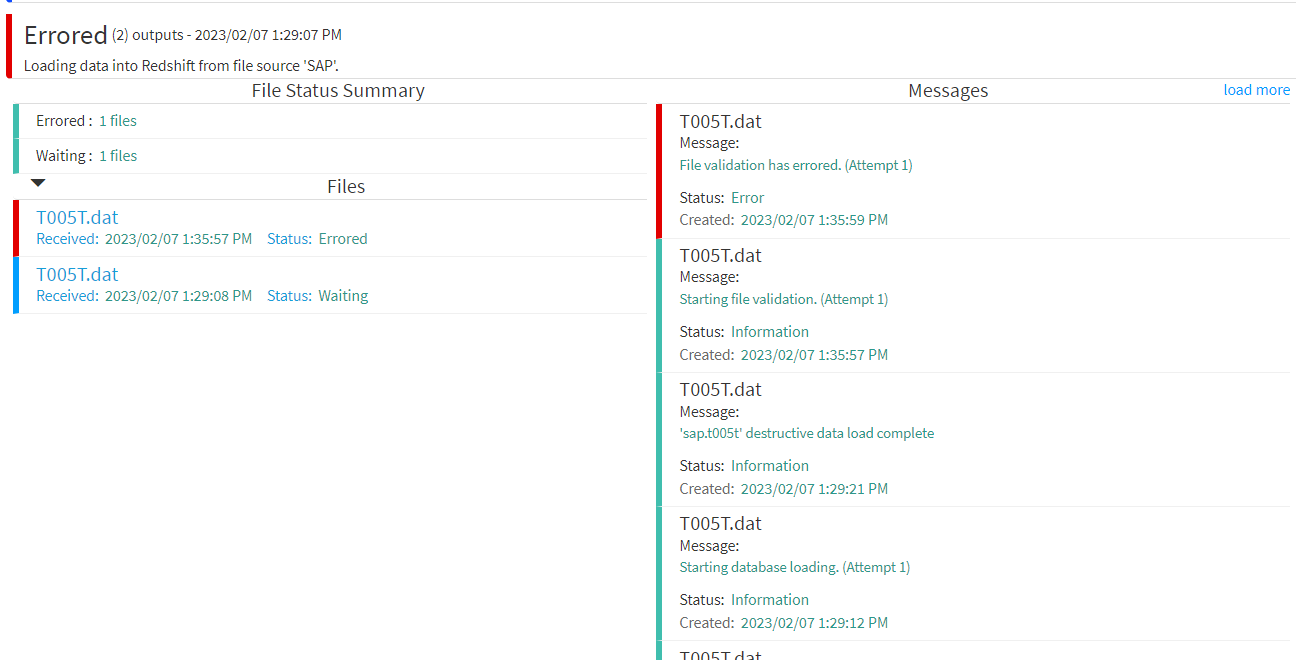This screenshot has width=1296, height=660.
Task: Open the T005T.dat file with Waiting status
Action: [x=77, y=275]
